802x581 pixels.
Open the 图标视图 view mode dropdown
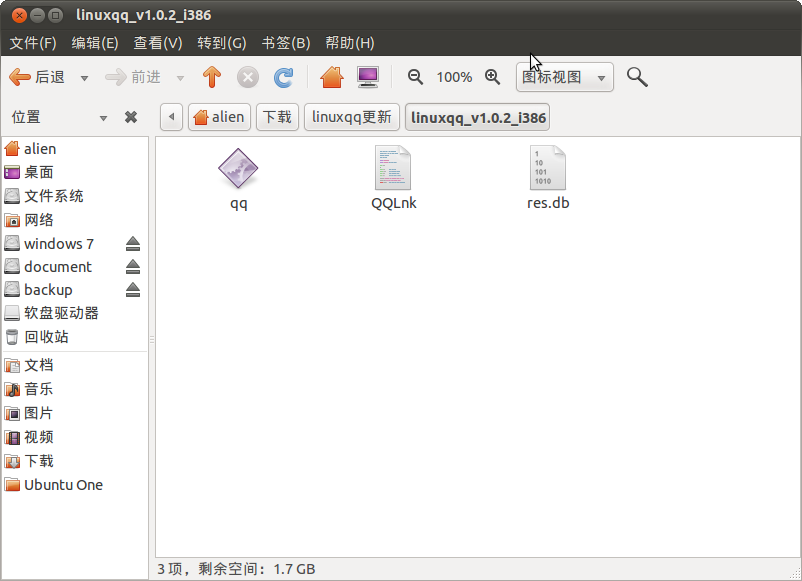click(565, 77)
